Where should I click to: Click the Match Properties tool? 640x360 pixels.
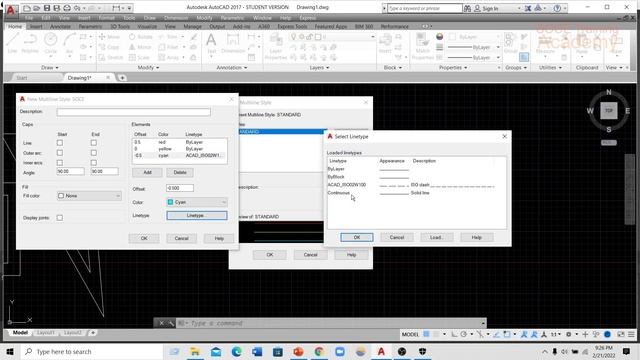click(423, 47)
